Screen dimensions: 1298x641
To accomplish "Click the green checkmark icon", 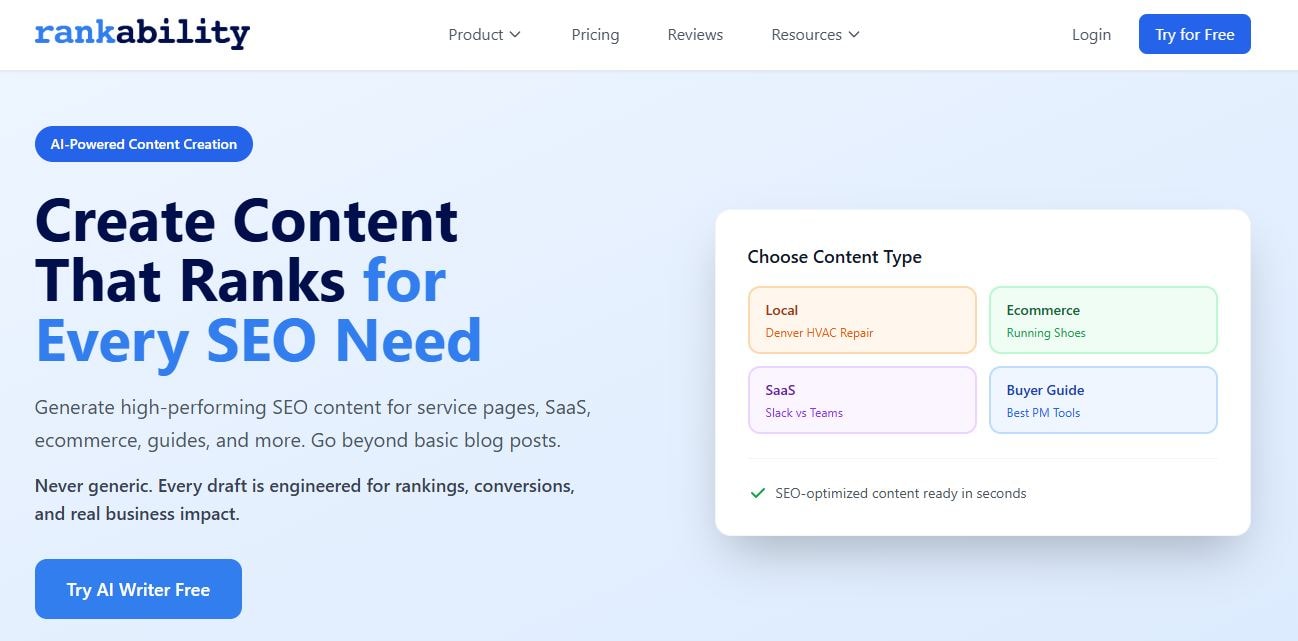I will (758, 493).
